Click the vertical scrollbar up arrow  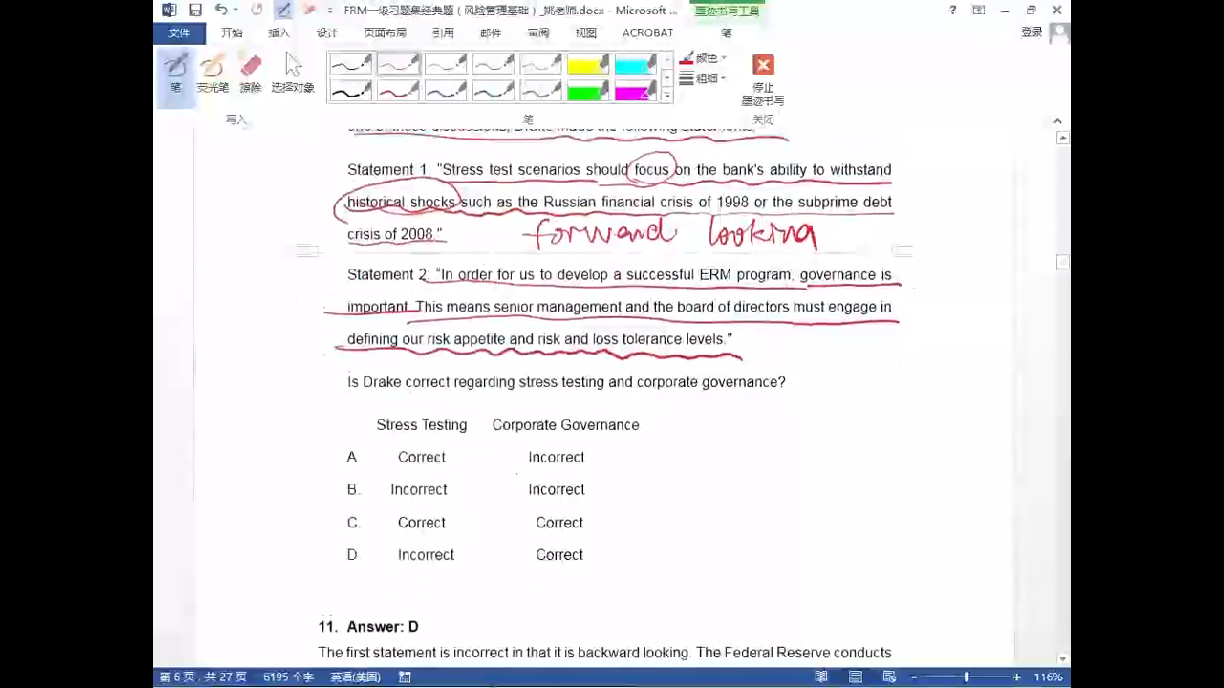[1062, 138]
